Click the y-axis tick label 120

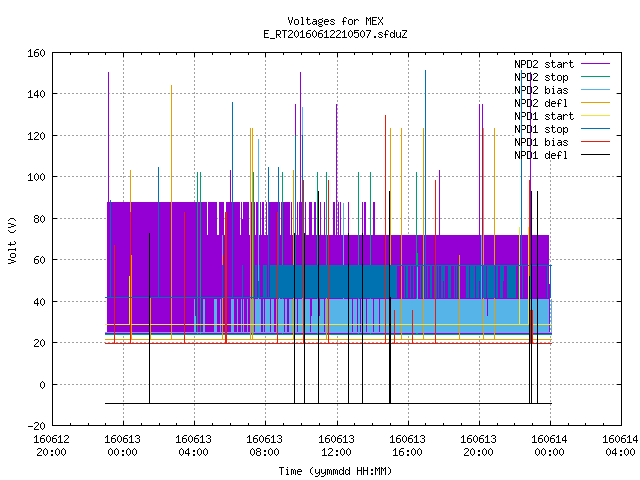point(36,136)
